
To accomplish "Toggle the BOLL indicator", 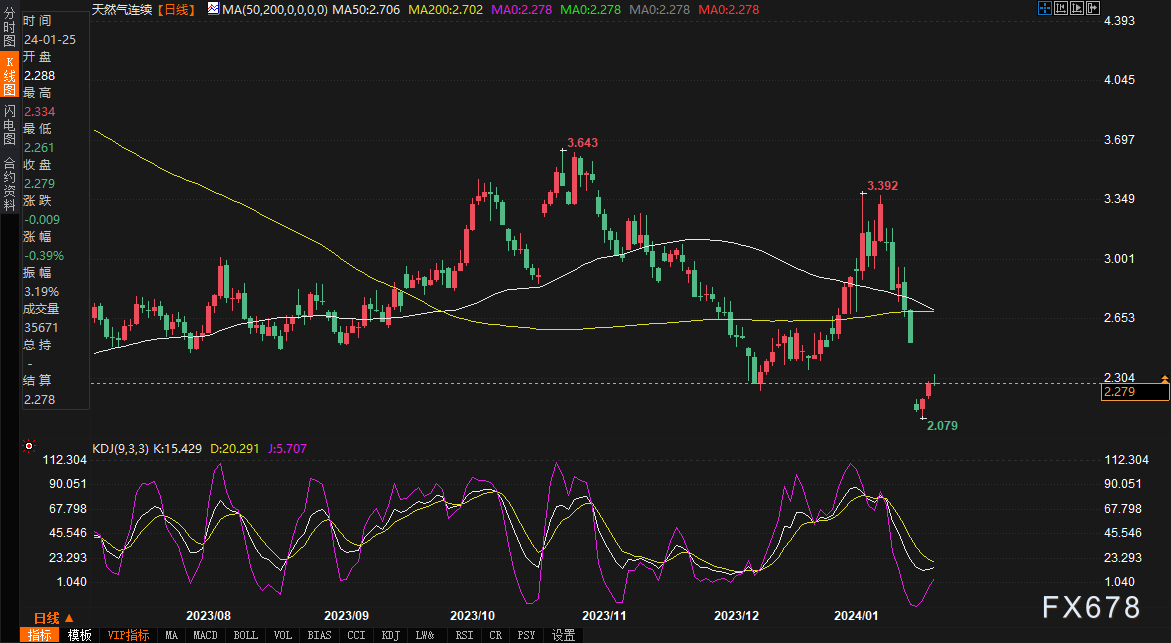I will click(x=246, y=635).
